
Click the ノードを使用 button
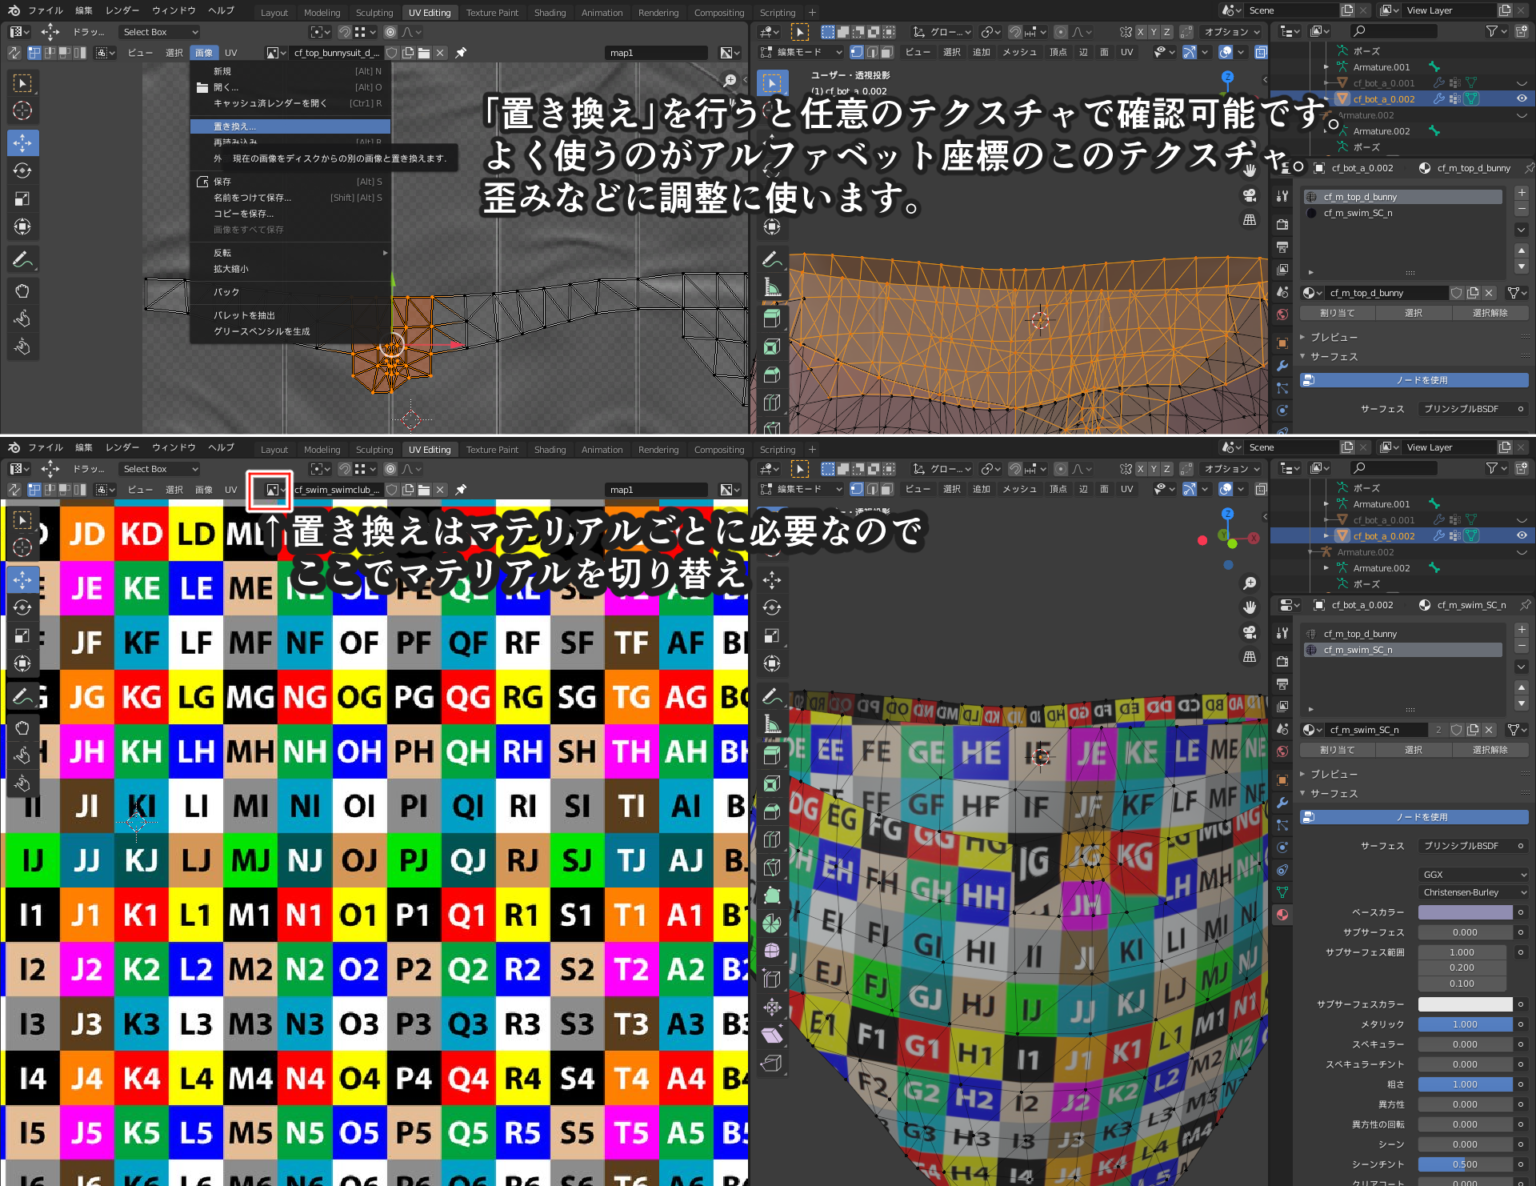(x=1413, y=817)
